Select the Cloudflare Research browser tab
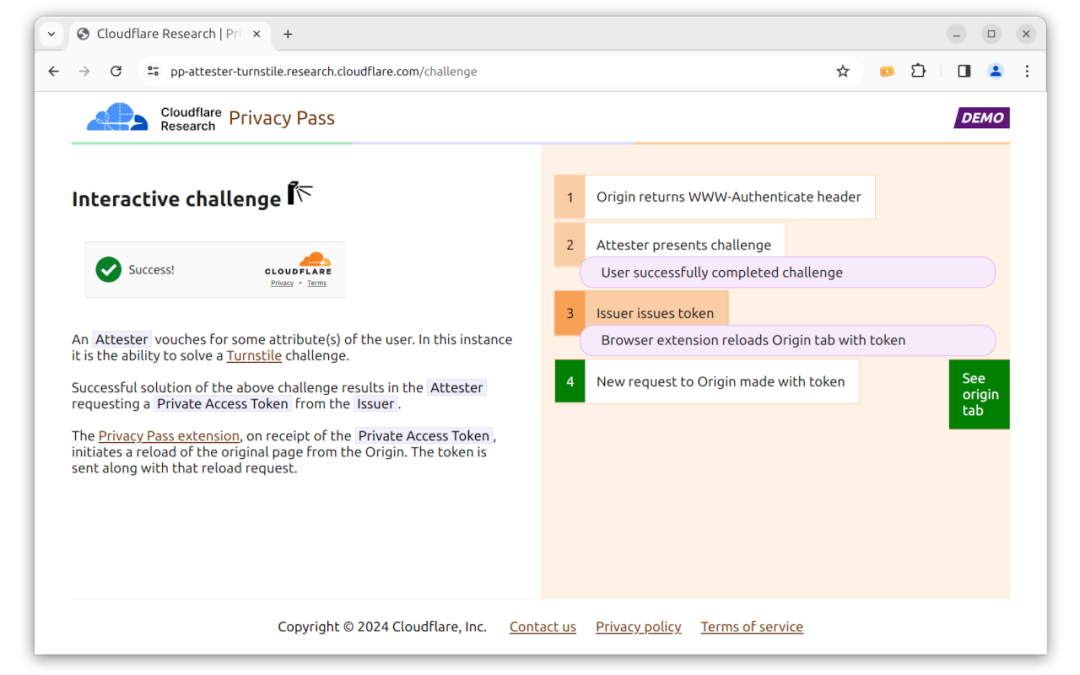This screenshot has height=675, width=1080. [x=169, y=34]
